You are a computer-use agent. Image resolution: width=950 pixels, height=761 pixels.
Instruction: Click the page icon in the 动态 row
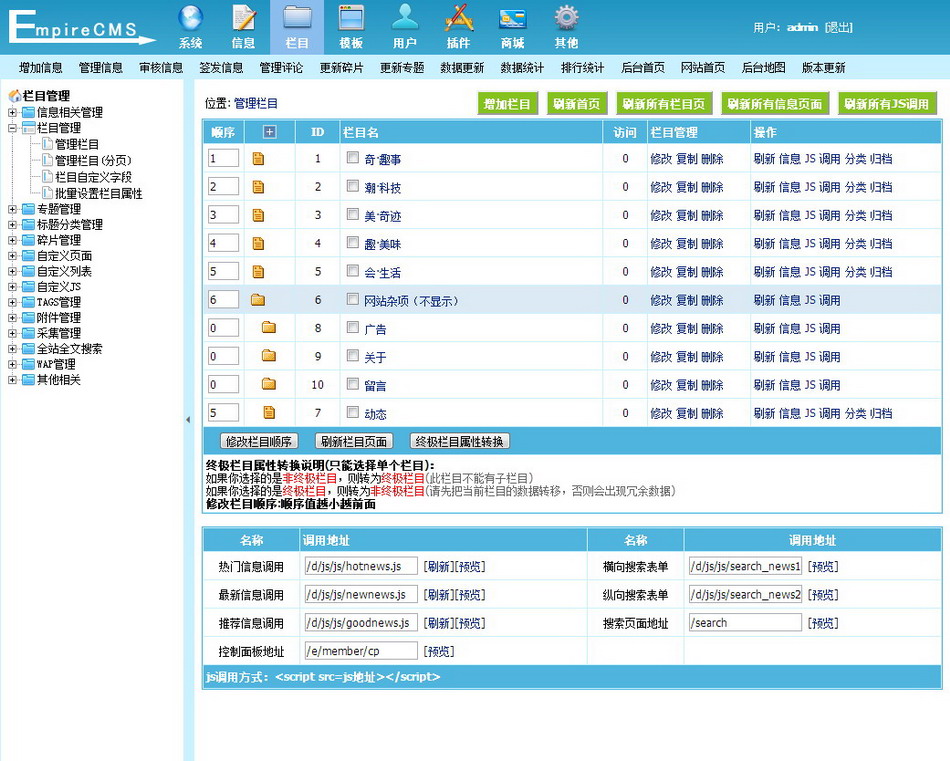[269, 413]
